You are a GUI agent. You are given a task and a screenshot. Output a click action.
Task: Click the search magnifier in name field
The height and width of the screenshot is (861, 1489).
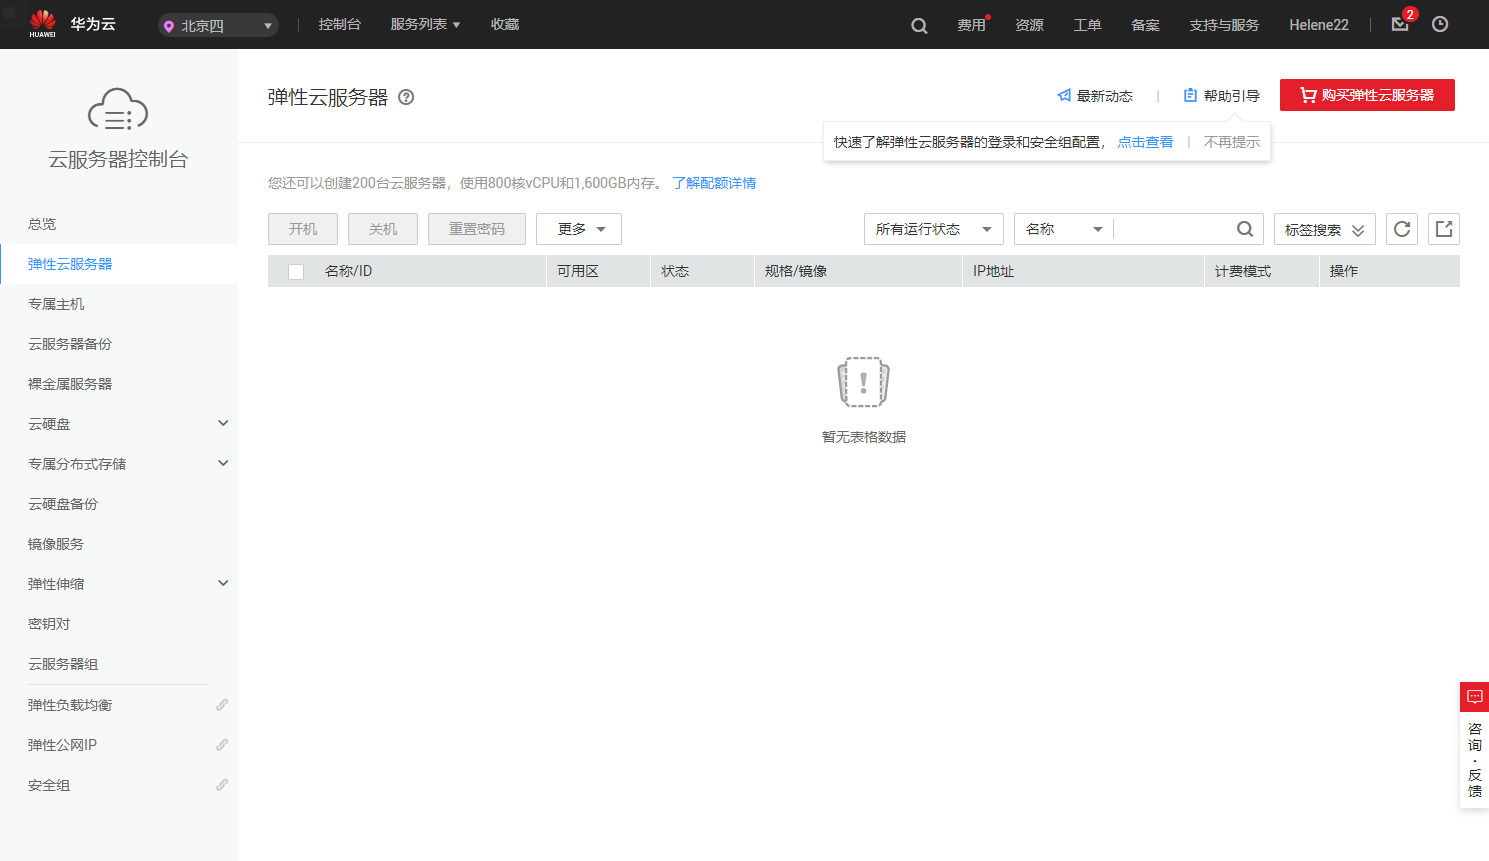(x=1245, y=229)
